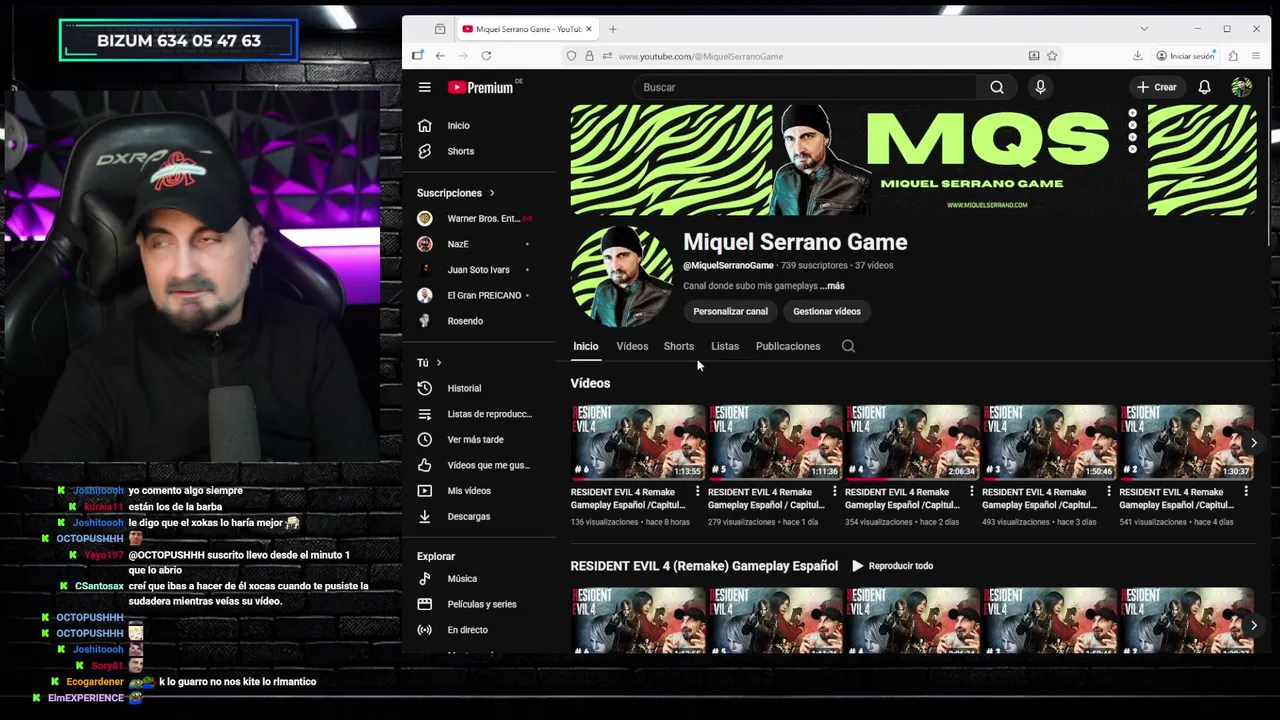Click next arrow on Gameplay Español playlist row
Viewport: 1280px width, 720px height.
pyautogui.click(x=1253, y=625)
